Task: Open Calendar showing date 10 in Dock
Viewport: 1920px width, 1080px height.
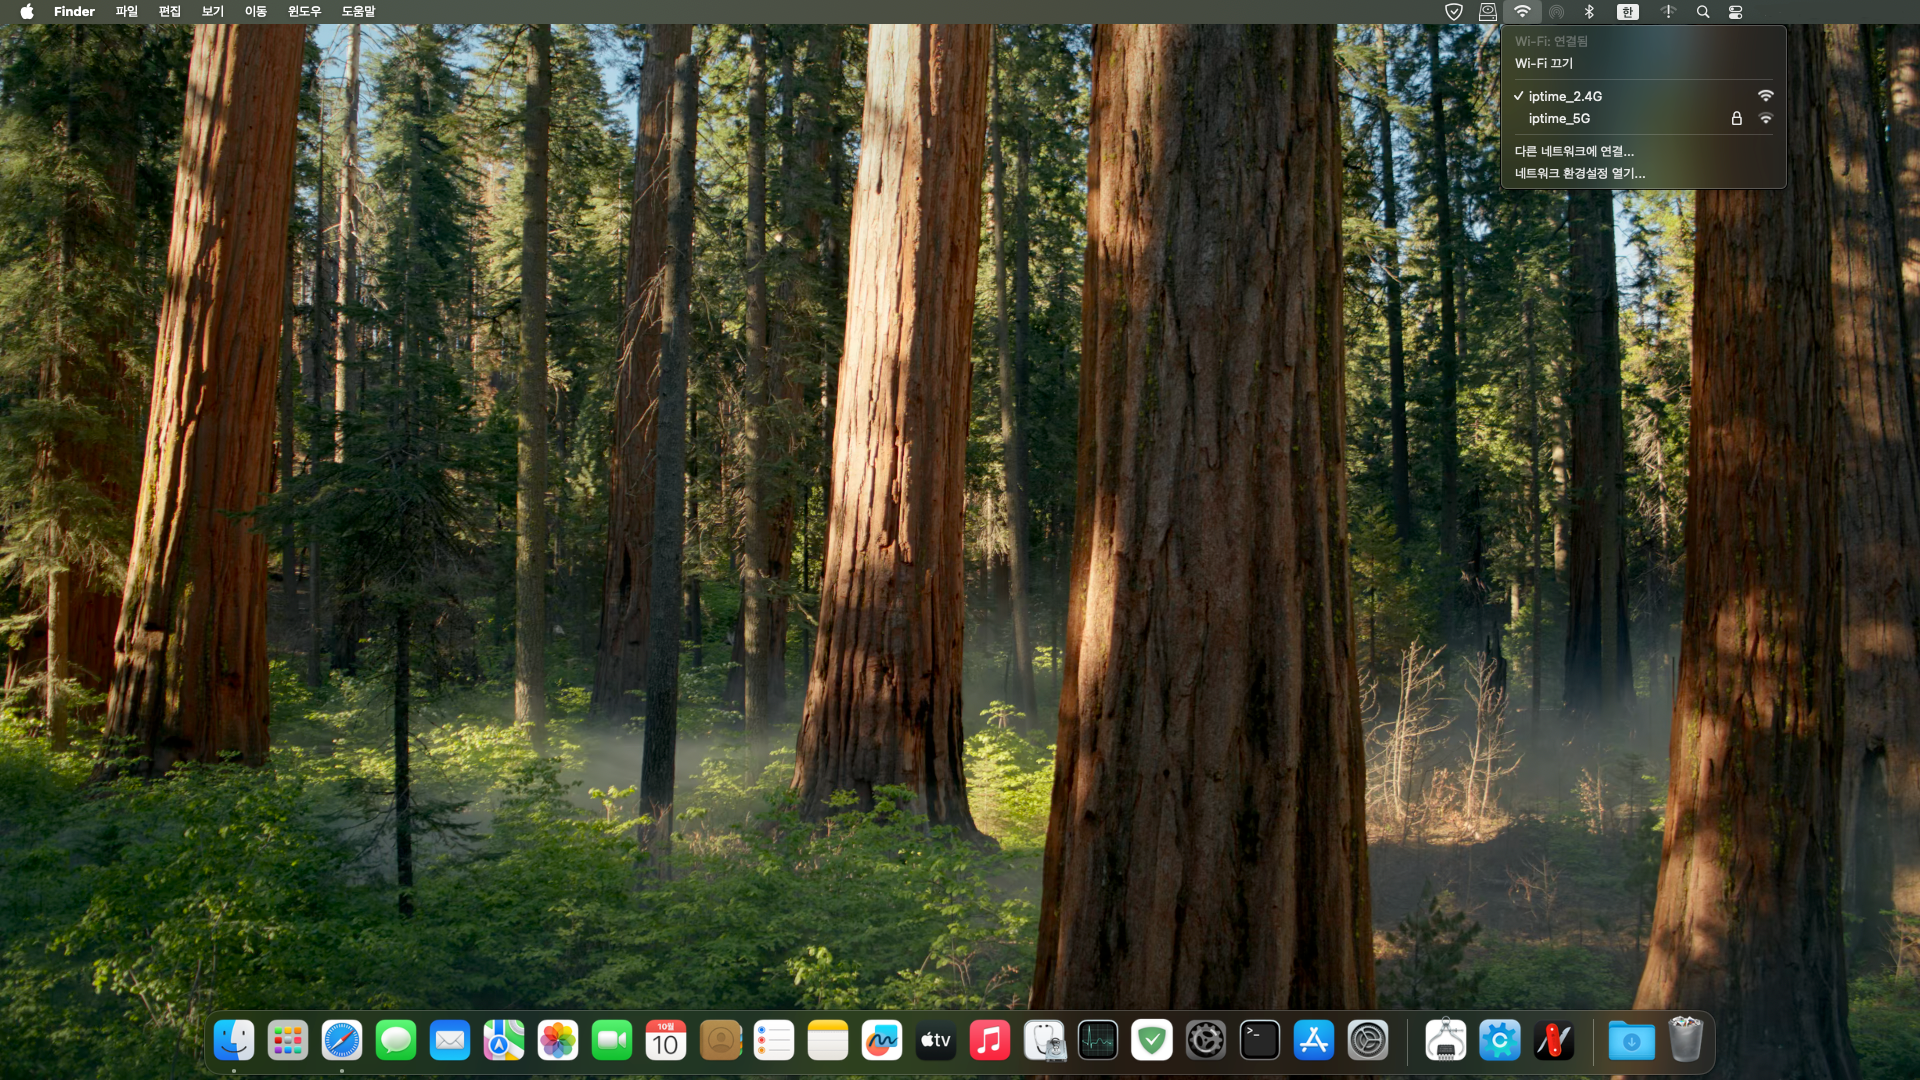Action: tap(666, 1041)
